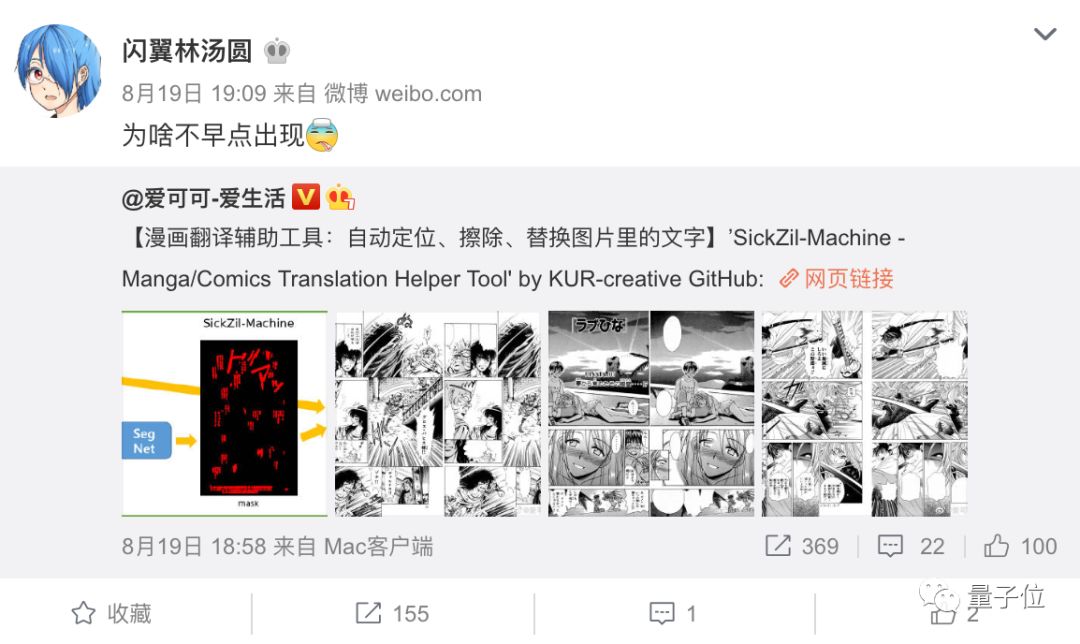Image resolution: width=1080 pixels, height=644 pixels.
Task: Click the 8月19日 19:09 post timestamp
Action: click(194, 94)
